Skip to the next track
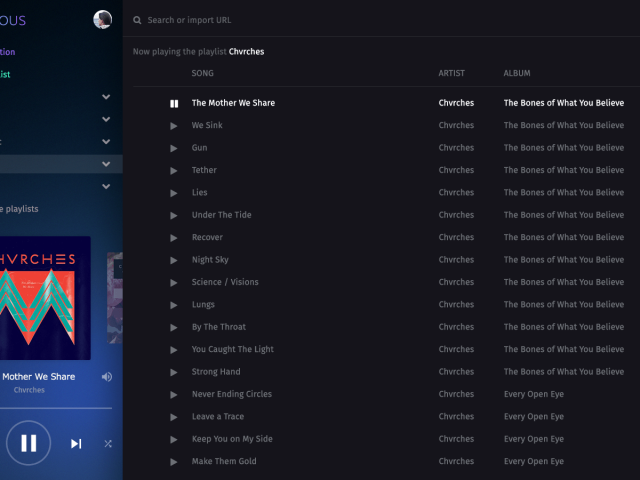The width and height of the screenshot is (640, 480). click(x=76, y=444)
